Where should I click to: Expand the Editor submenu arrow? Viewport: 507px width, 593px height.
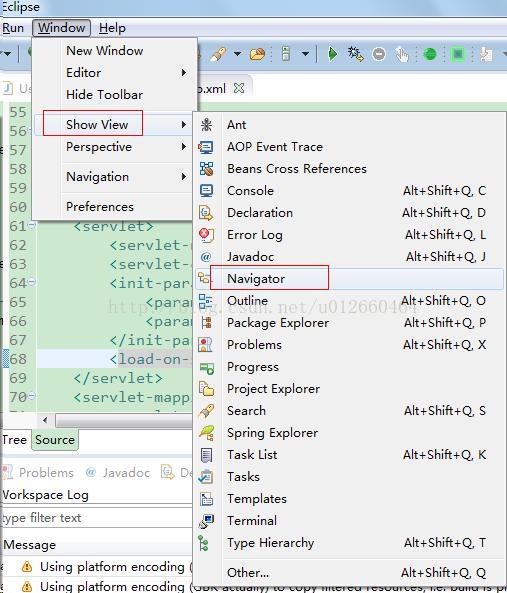coord(184,72)
